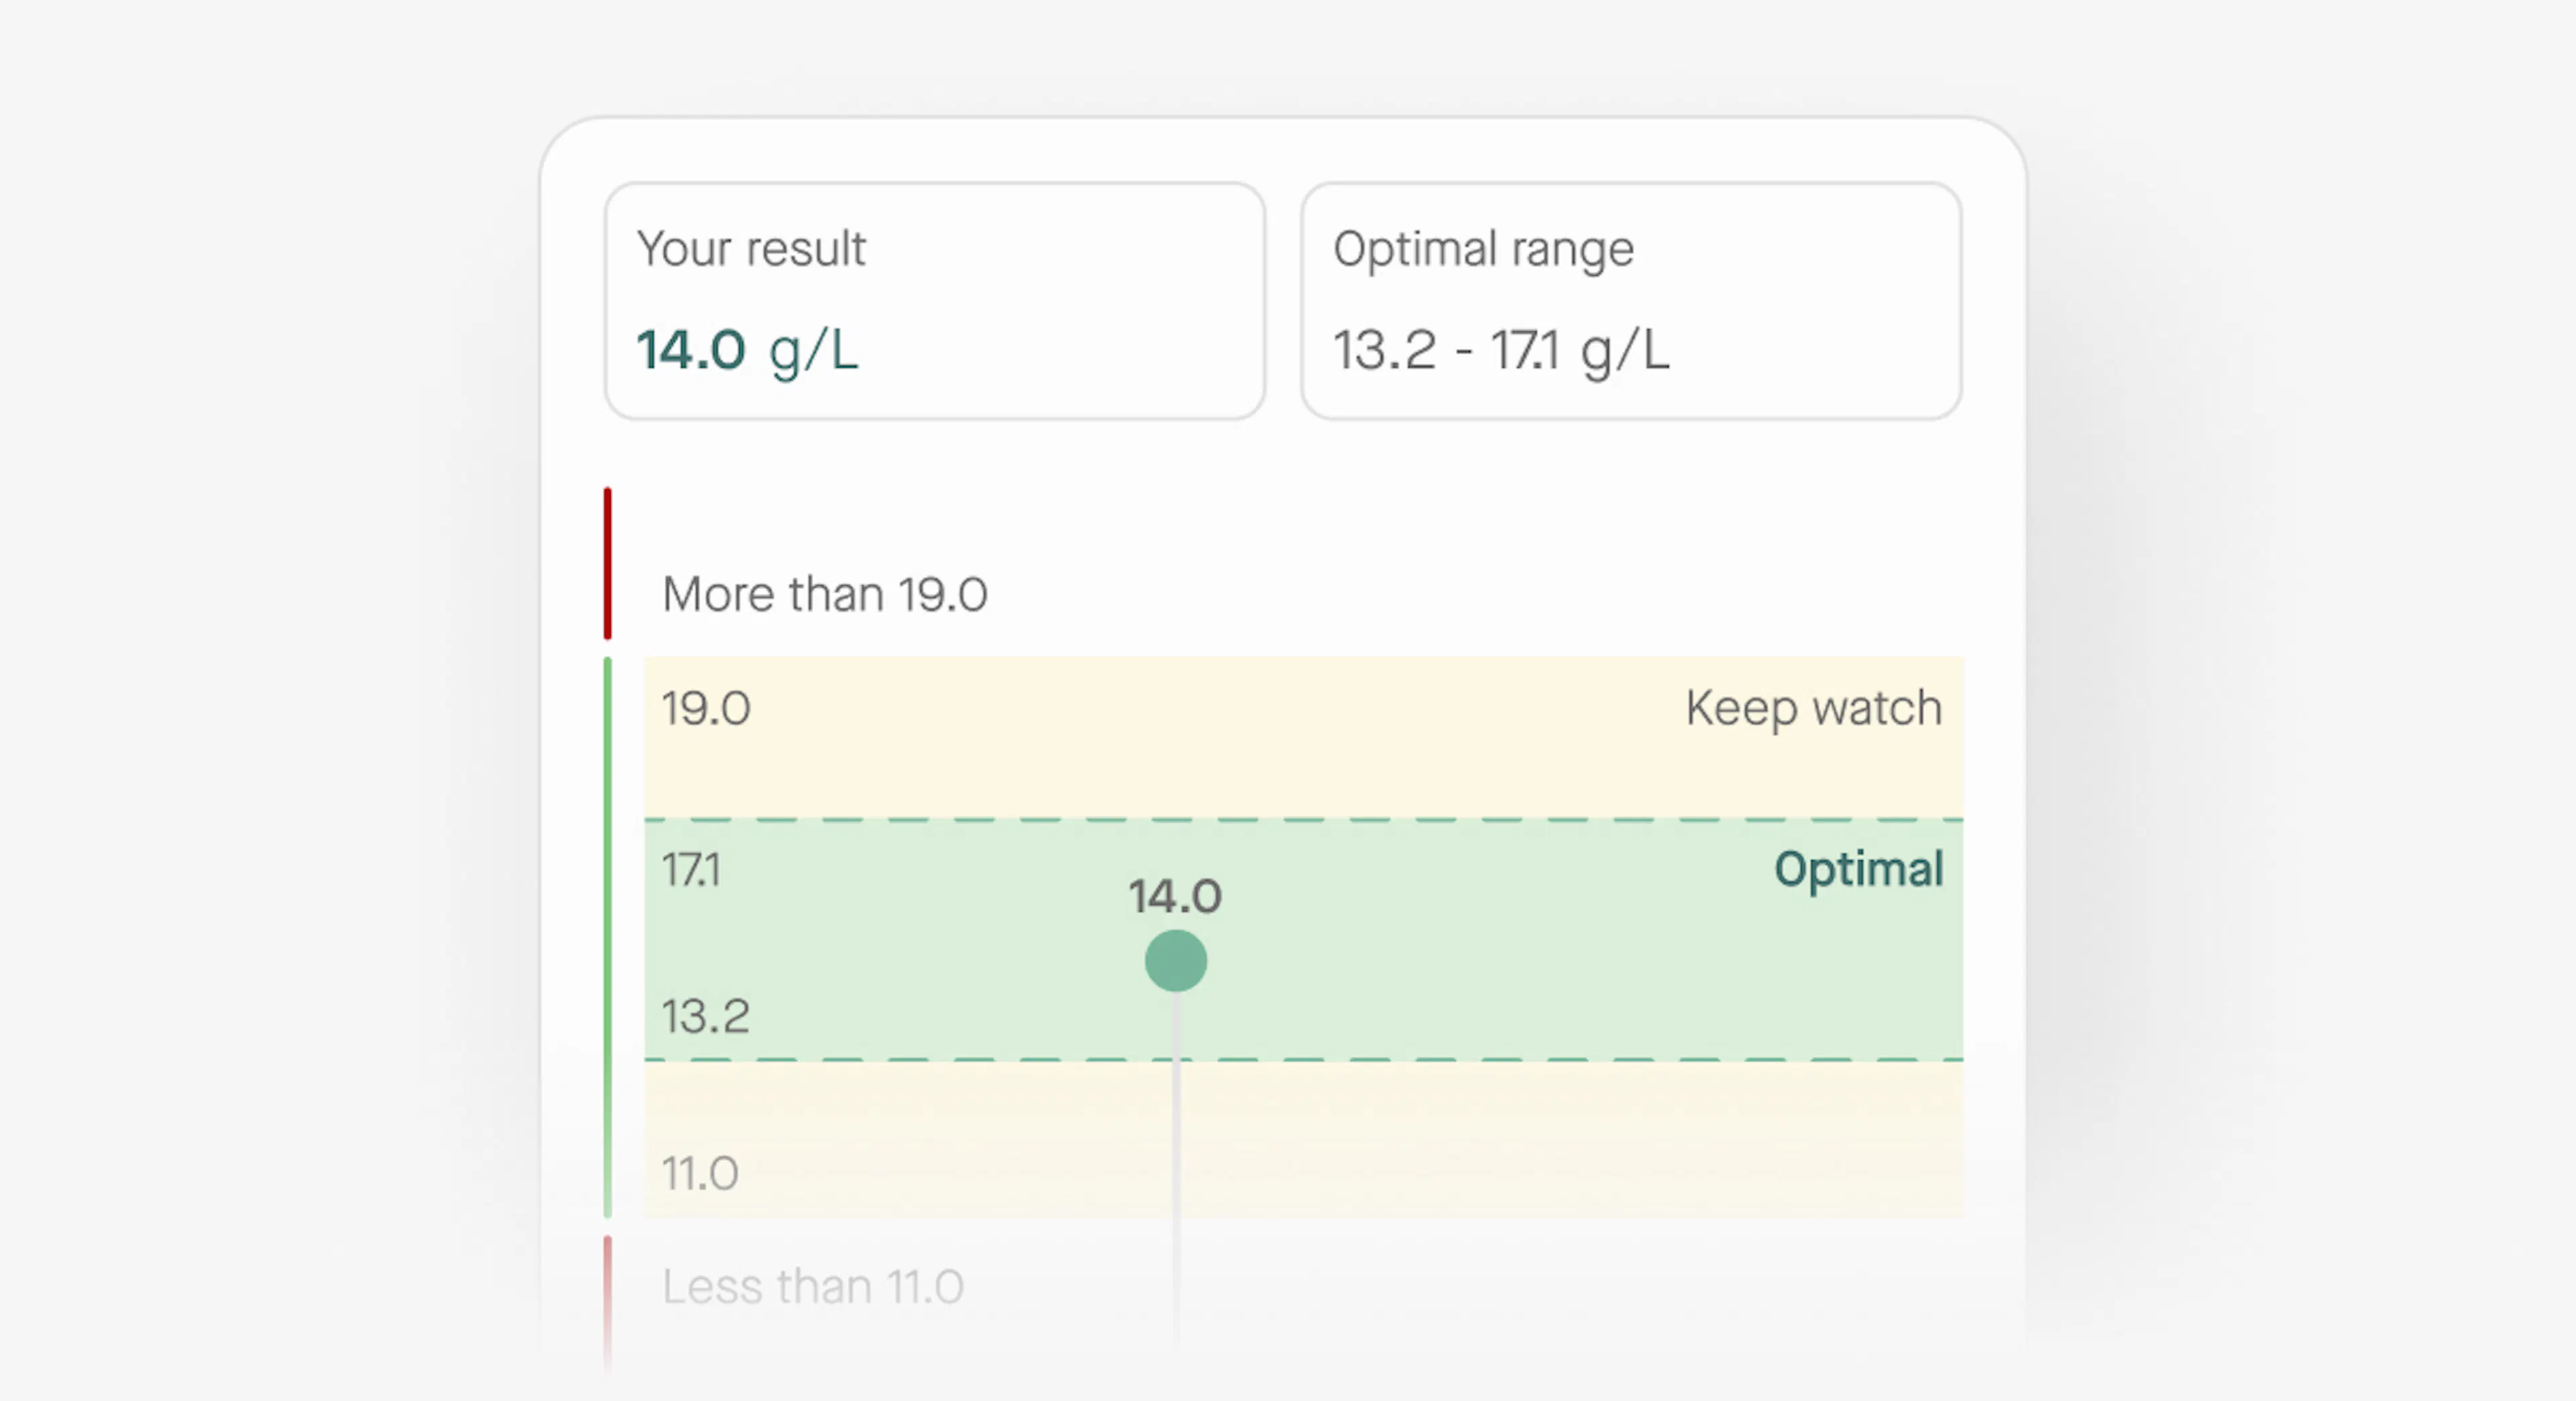2576x1401 pixels.
Task: Click the green vertical range bar
Action: coord(607,936)
